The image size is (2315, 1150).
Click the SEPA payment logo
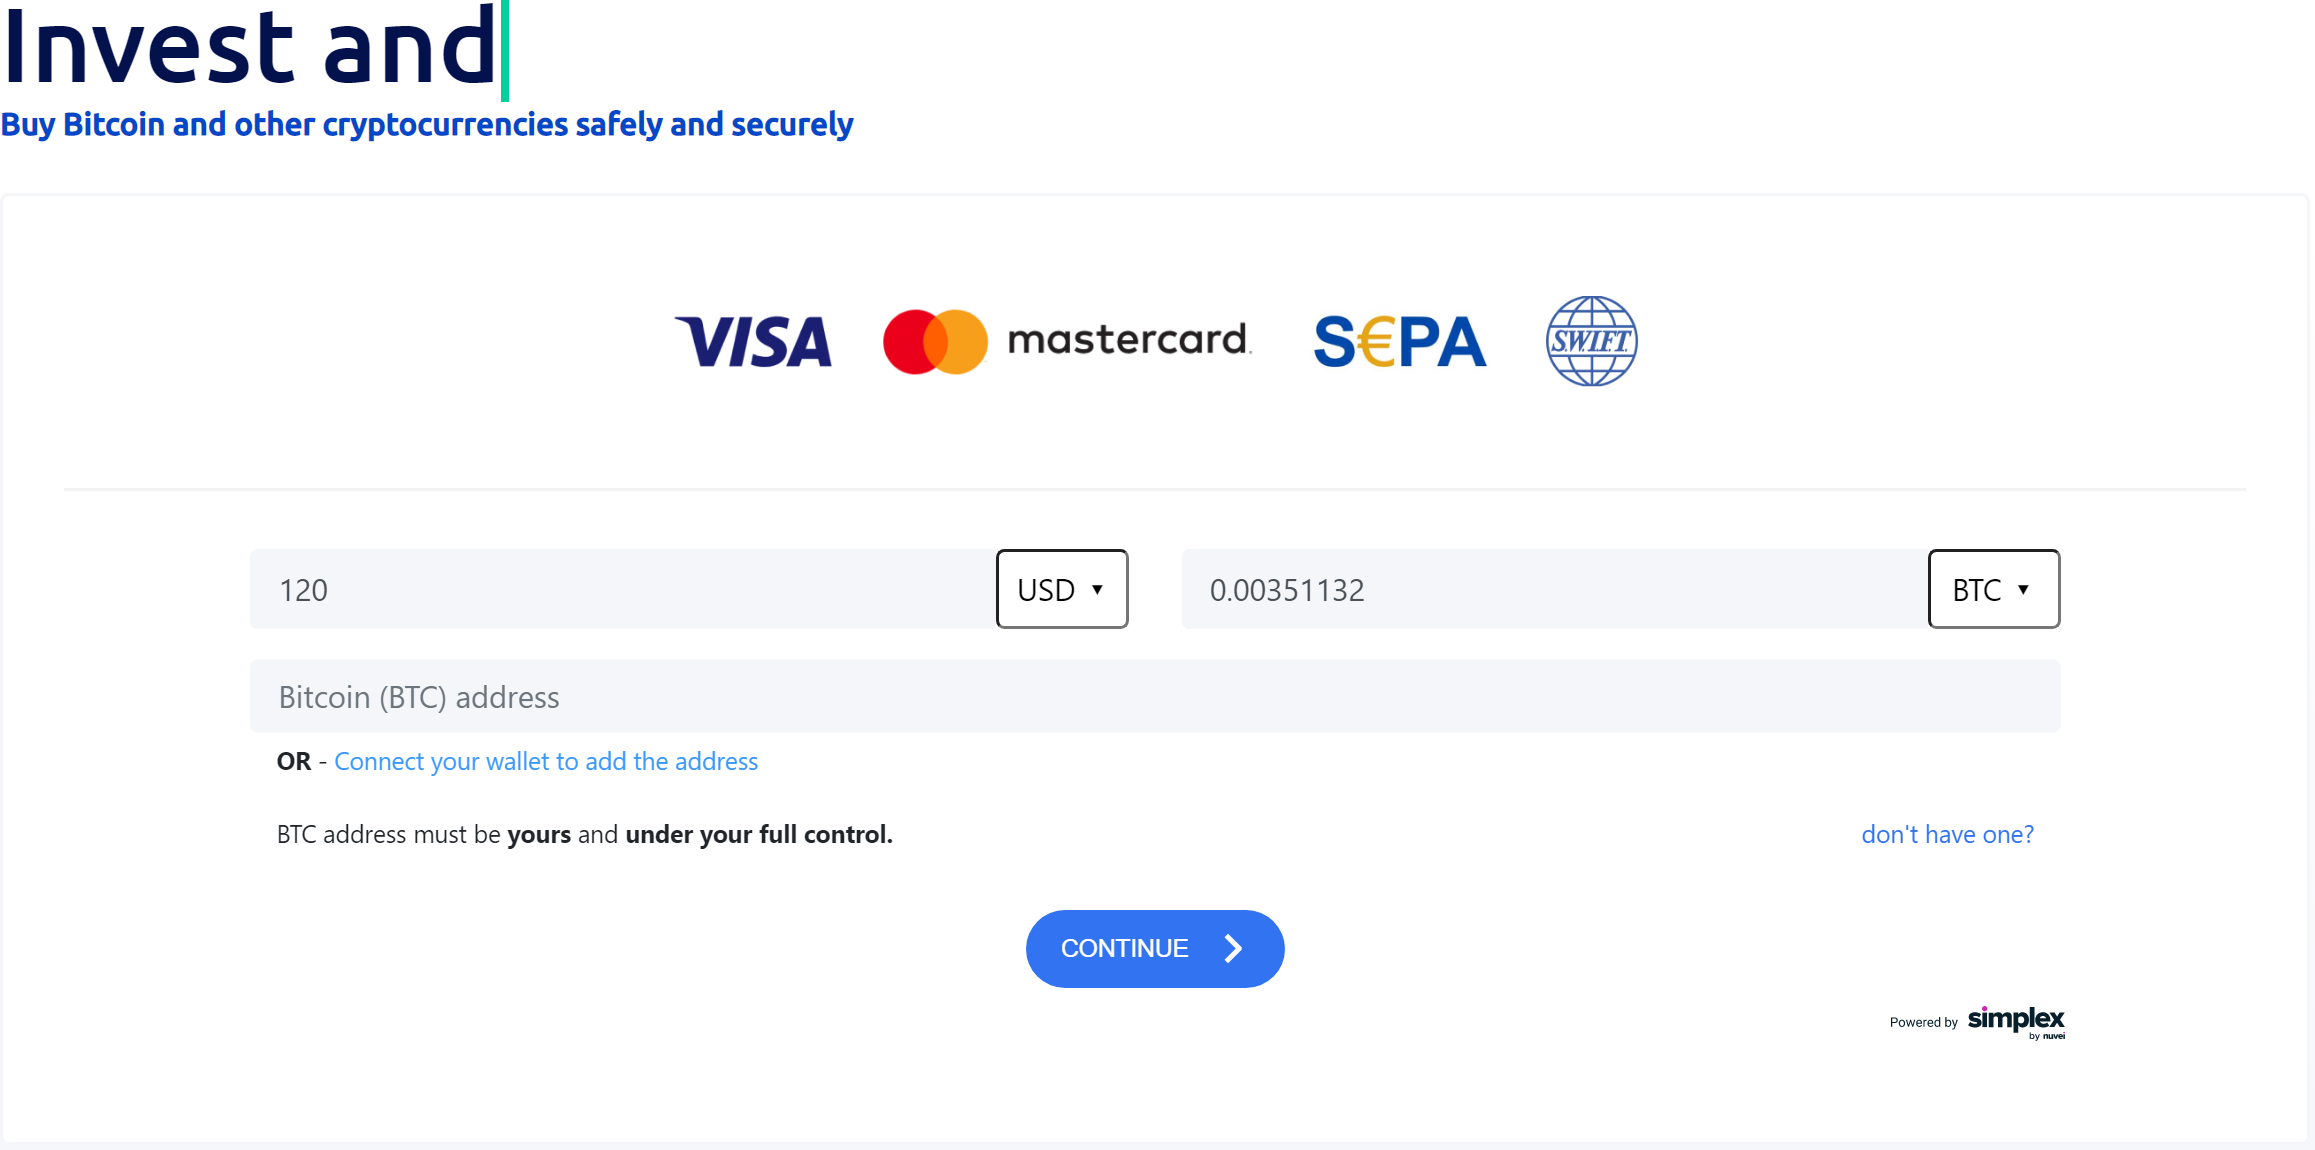[1399, 342]
